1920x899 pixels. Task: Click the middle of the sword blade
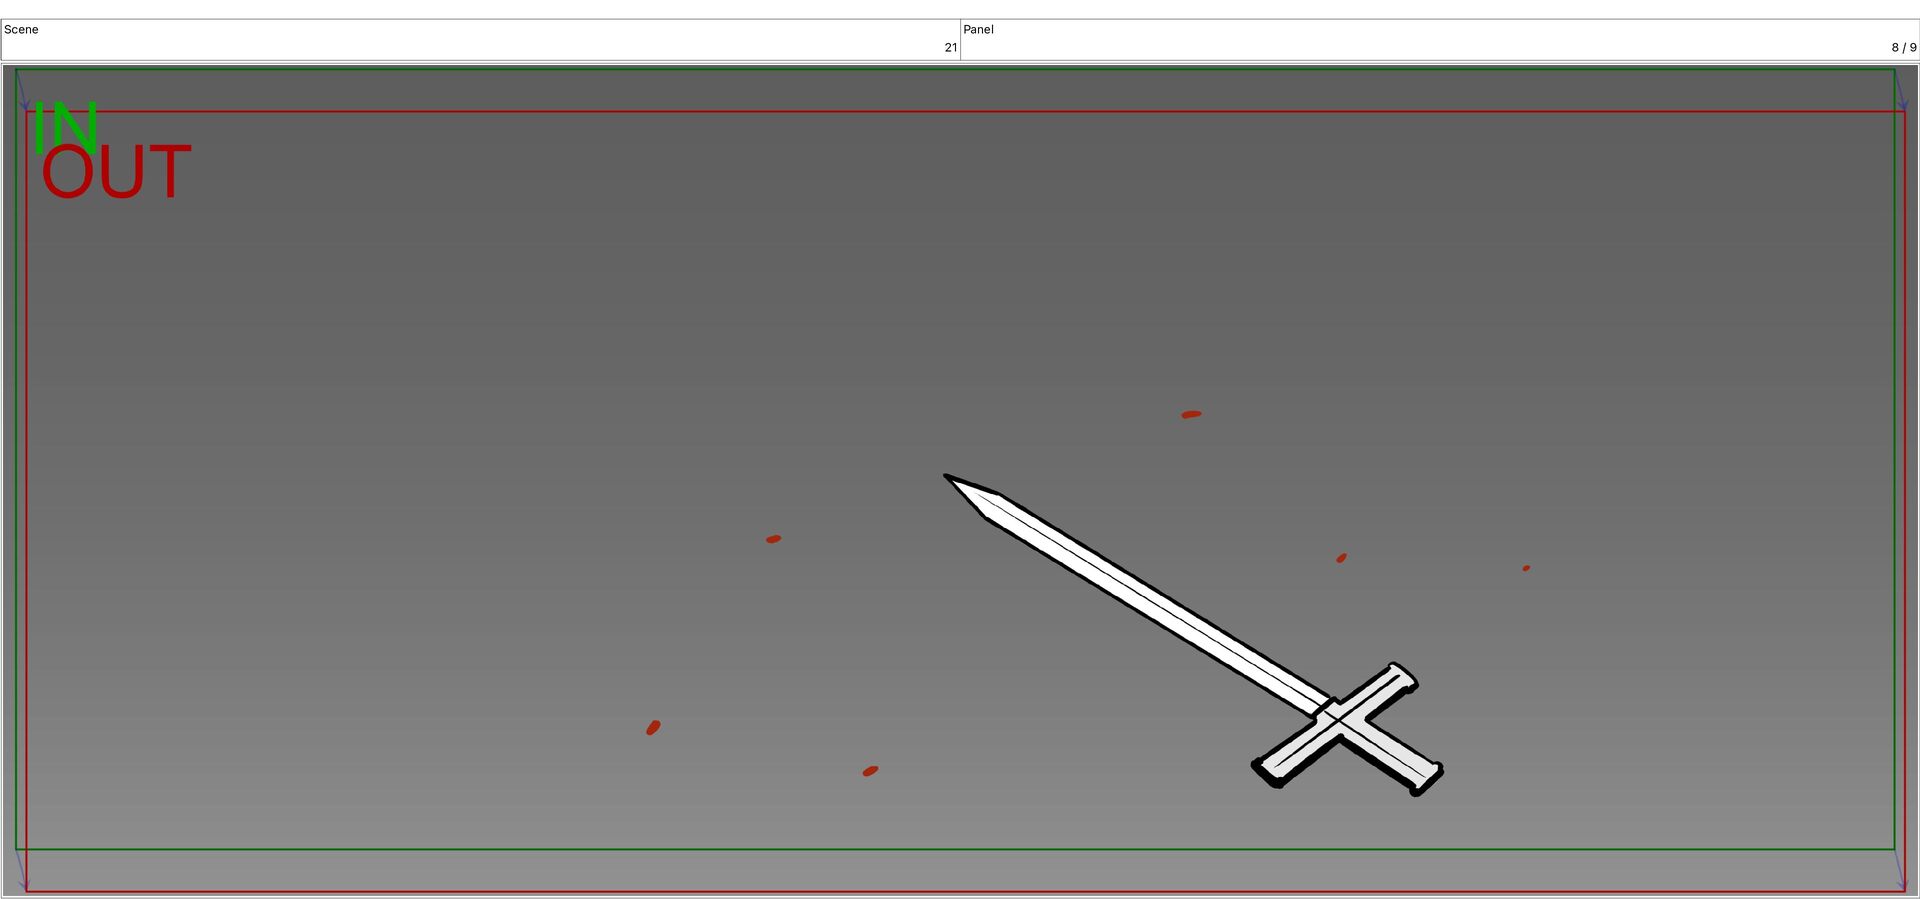[1150, 600]
